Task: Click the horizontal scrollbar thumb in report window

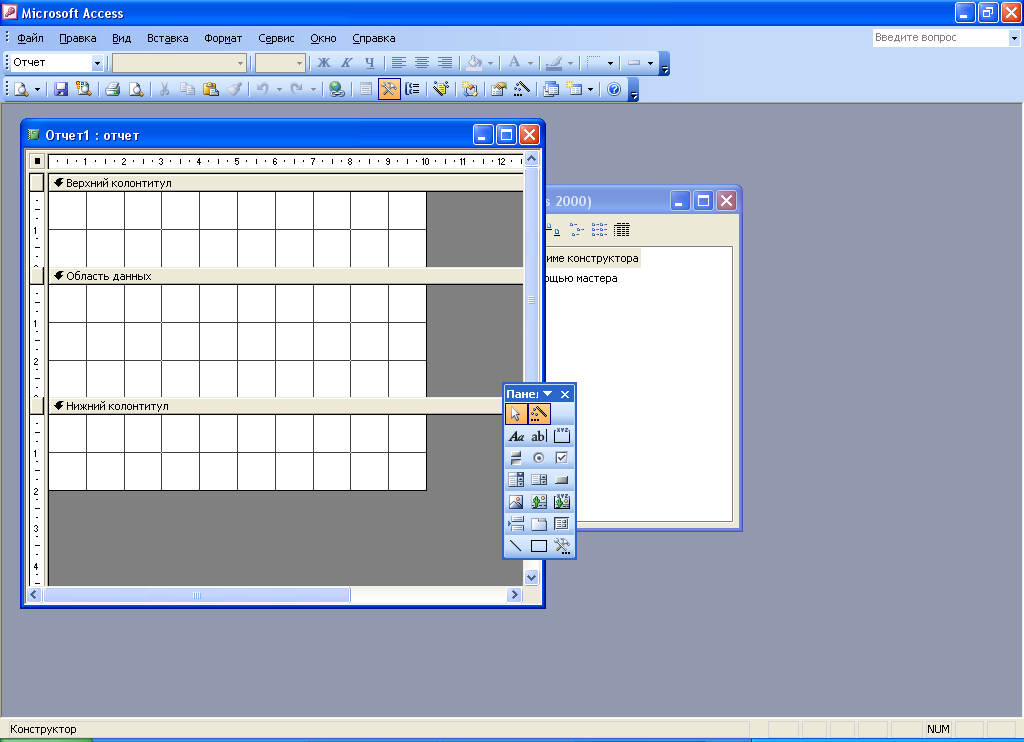Action: 197,595
